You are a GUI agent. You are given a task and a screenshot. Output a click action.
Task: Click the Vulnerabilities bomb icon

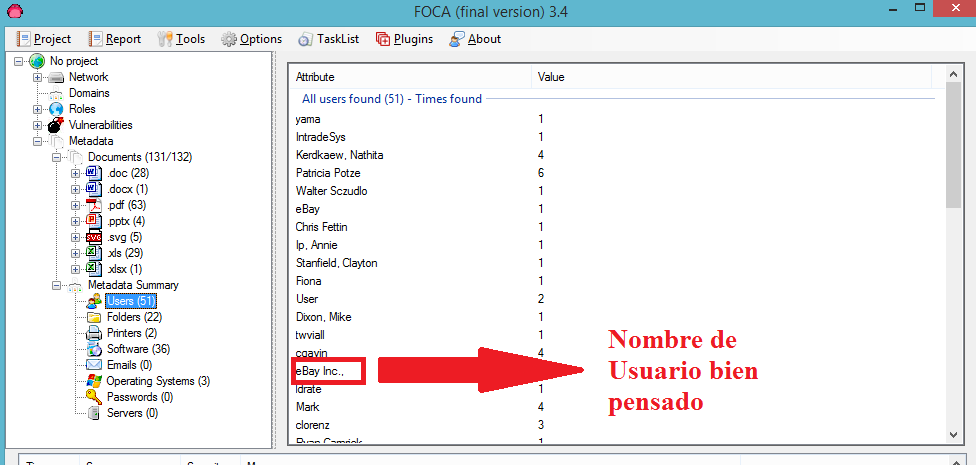(56, 124)
